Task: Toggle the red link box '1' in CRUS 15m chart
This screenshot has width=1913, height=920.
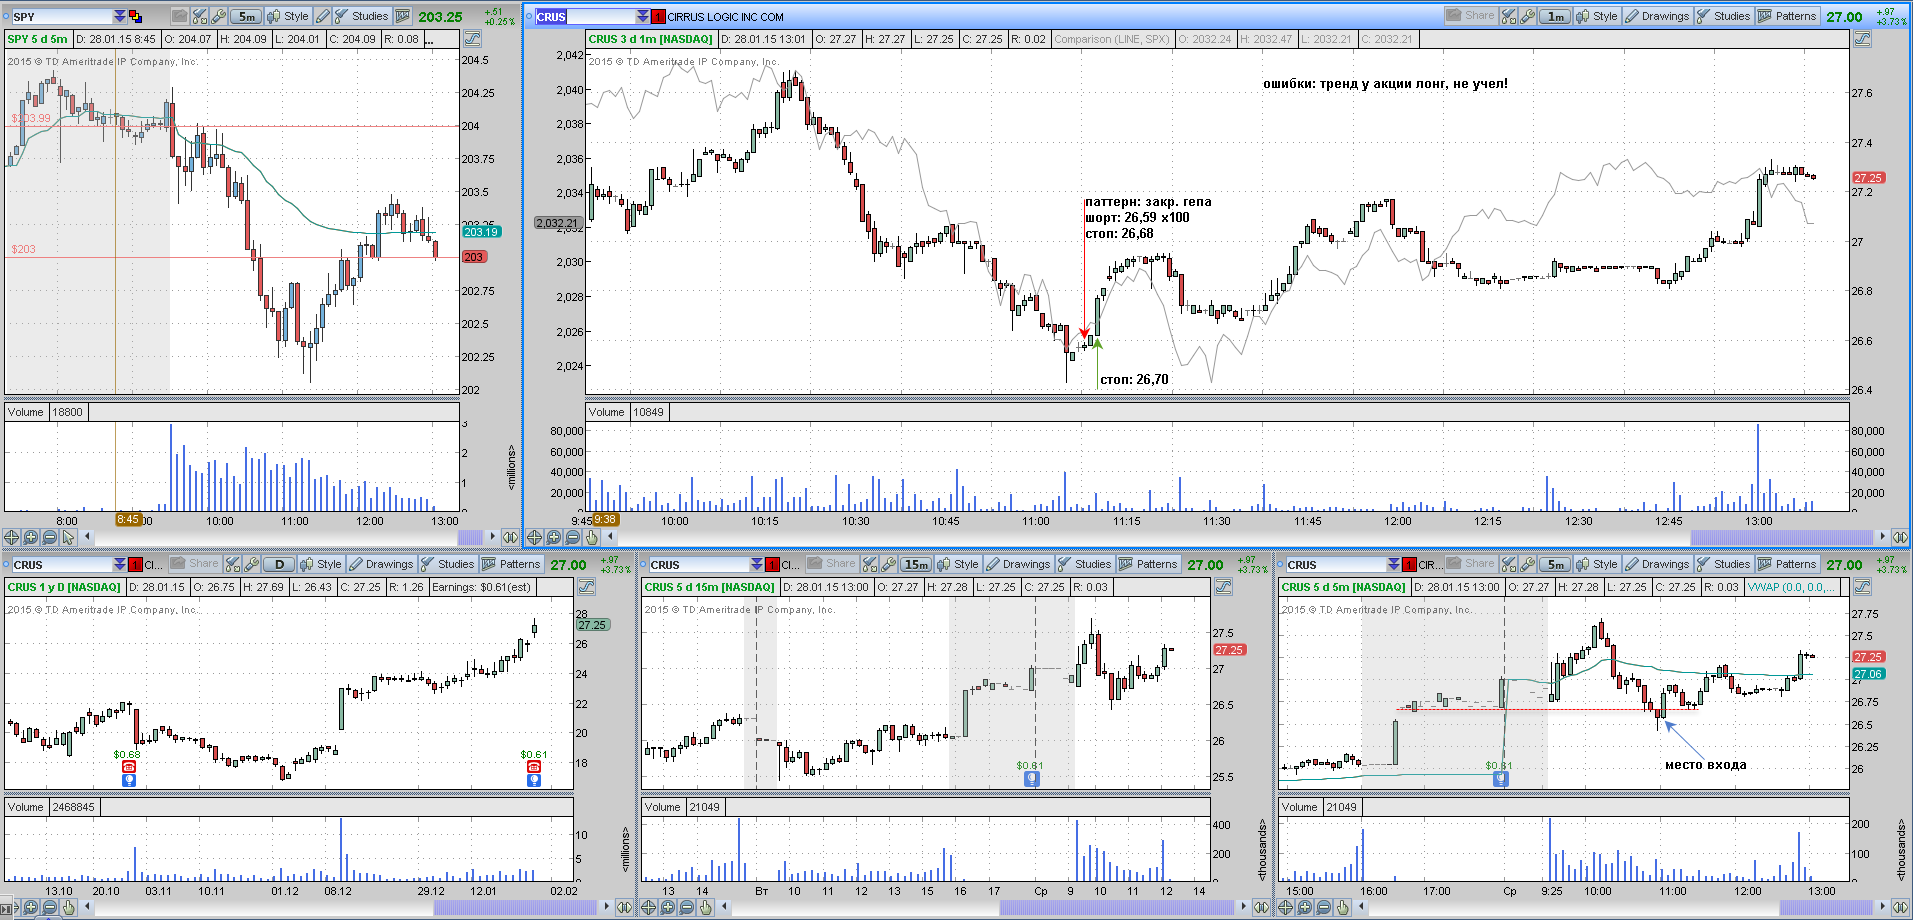Action: pyautogui.click(x=772, y=565)
